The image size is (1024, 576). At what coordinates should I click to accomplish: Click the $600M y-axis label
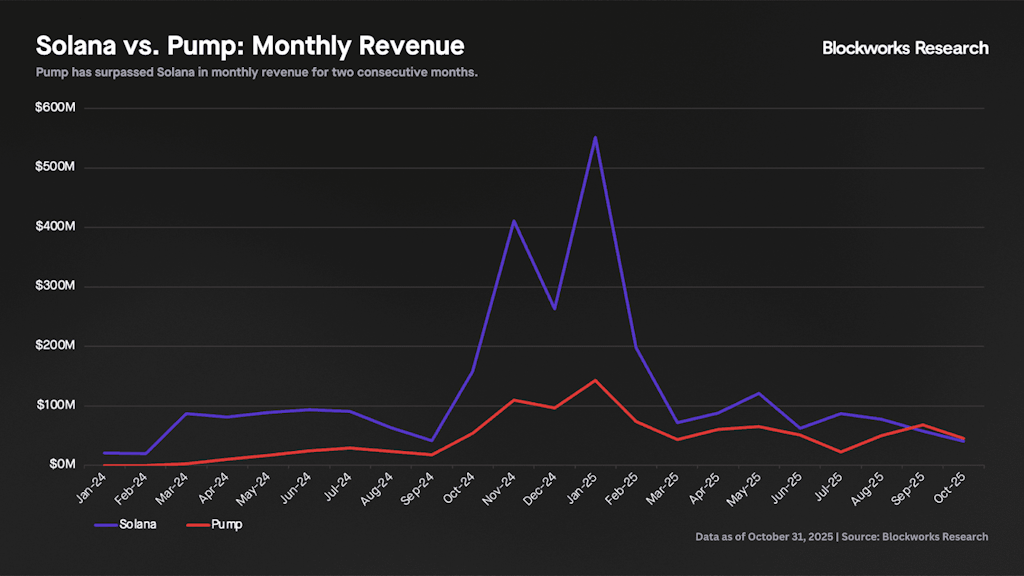pos(54,108)
